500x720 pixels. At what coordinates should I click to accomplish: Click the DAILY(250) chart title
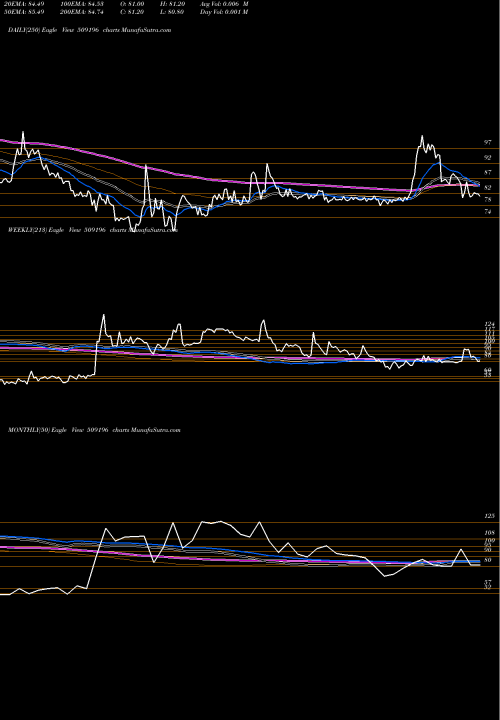tap(90, 30)
